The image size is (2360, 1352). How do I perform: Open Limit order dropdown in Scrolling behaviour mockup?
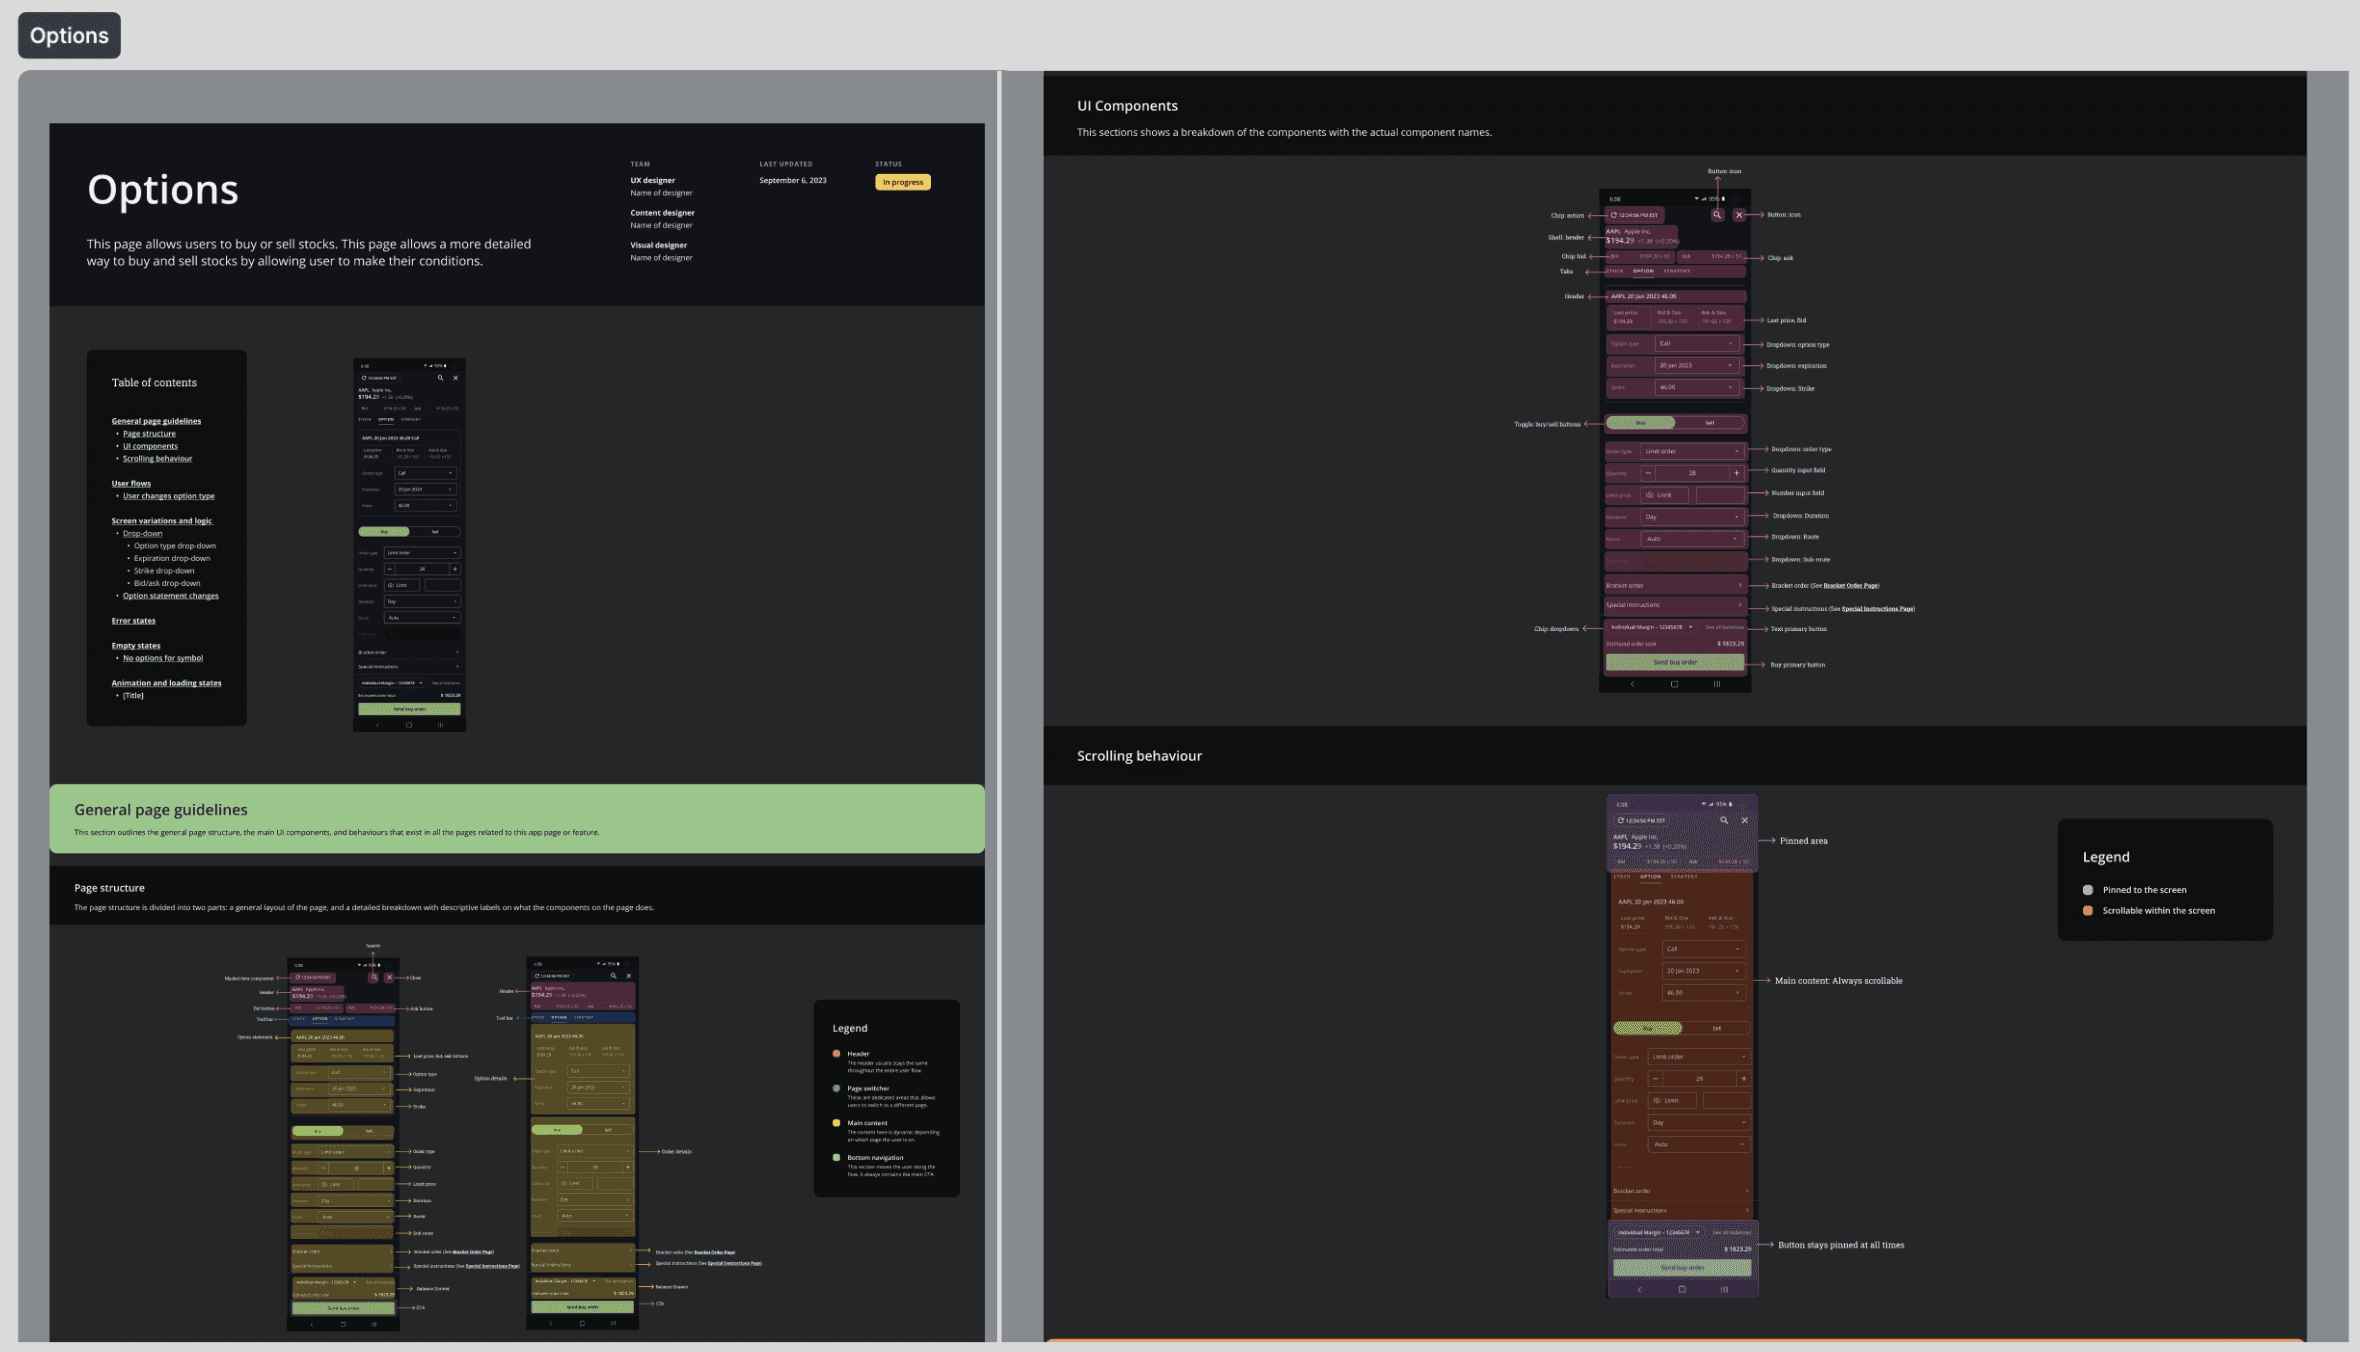pyautogui.click(x=1698, y=1056)
